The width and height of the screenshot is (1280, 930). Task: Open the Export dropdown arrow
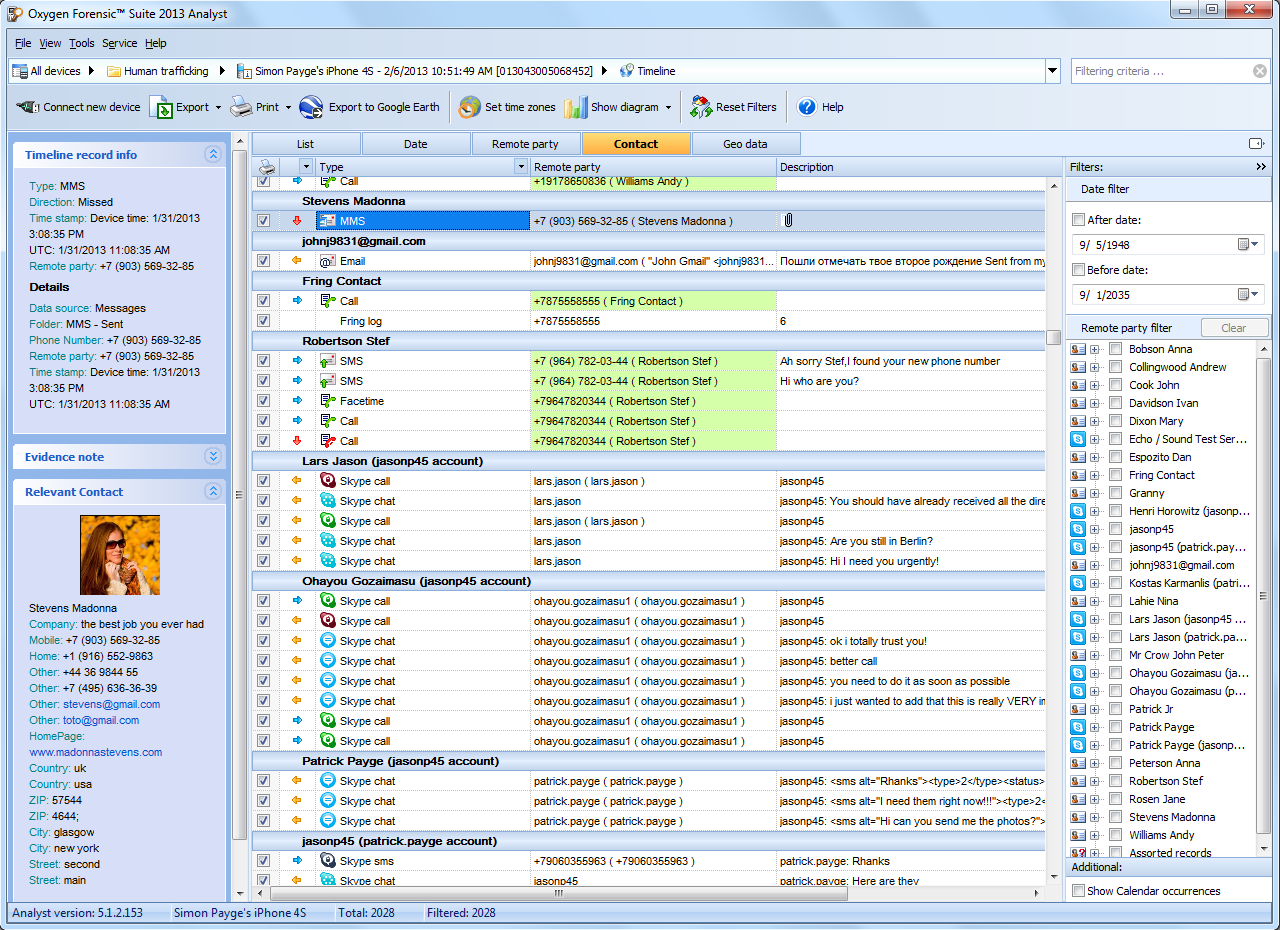coord(218,108)
